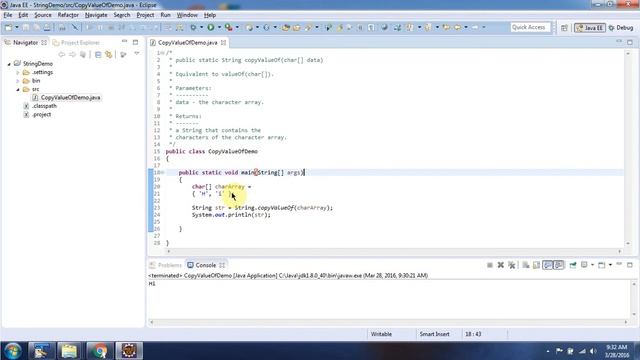Click the Clear Console icon
This screenshot has width=640, height=360.
pyautogui.click(x=526, y=265)
